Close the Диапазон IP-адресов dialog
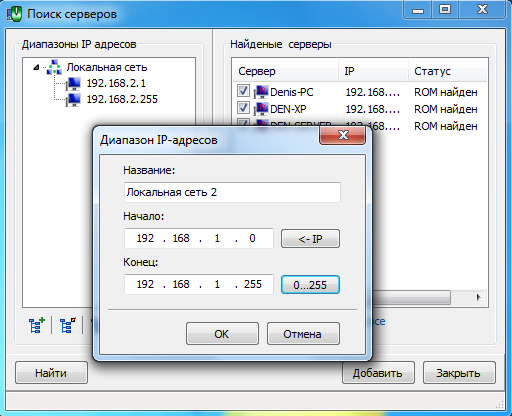This screenshot has width=512, height=416. point(343,135)
